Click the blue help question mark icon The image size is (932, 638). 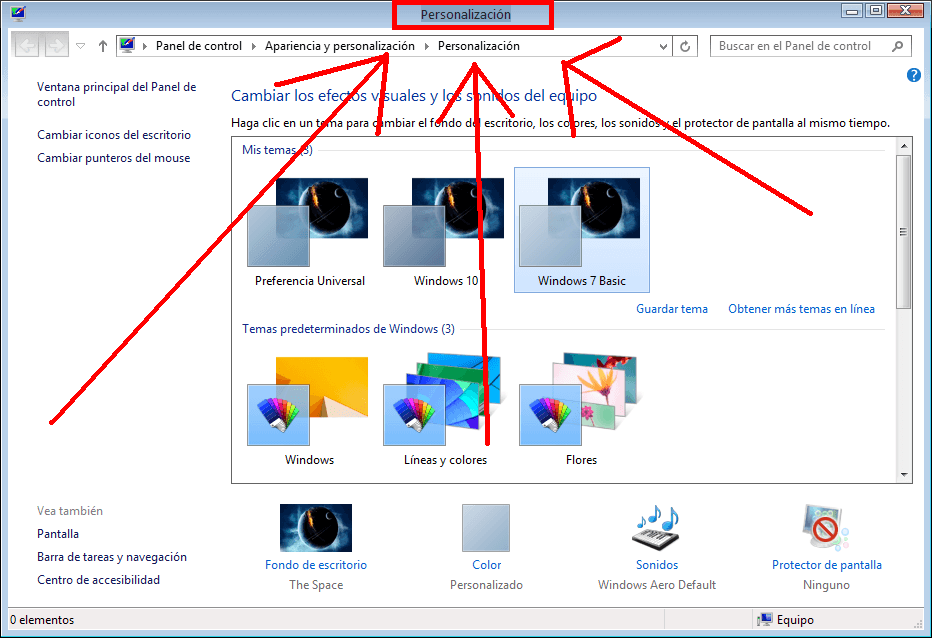click(913, 75)
